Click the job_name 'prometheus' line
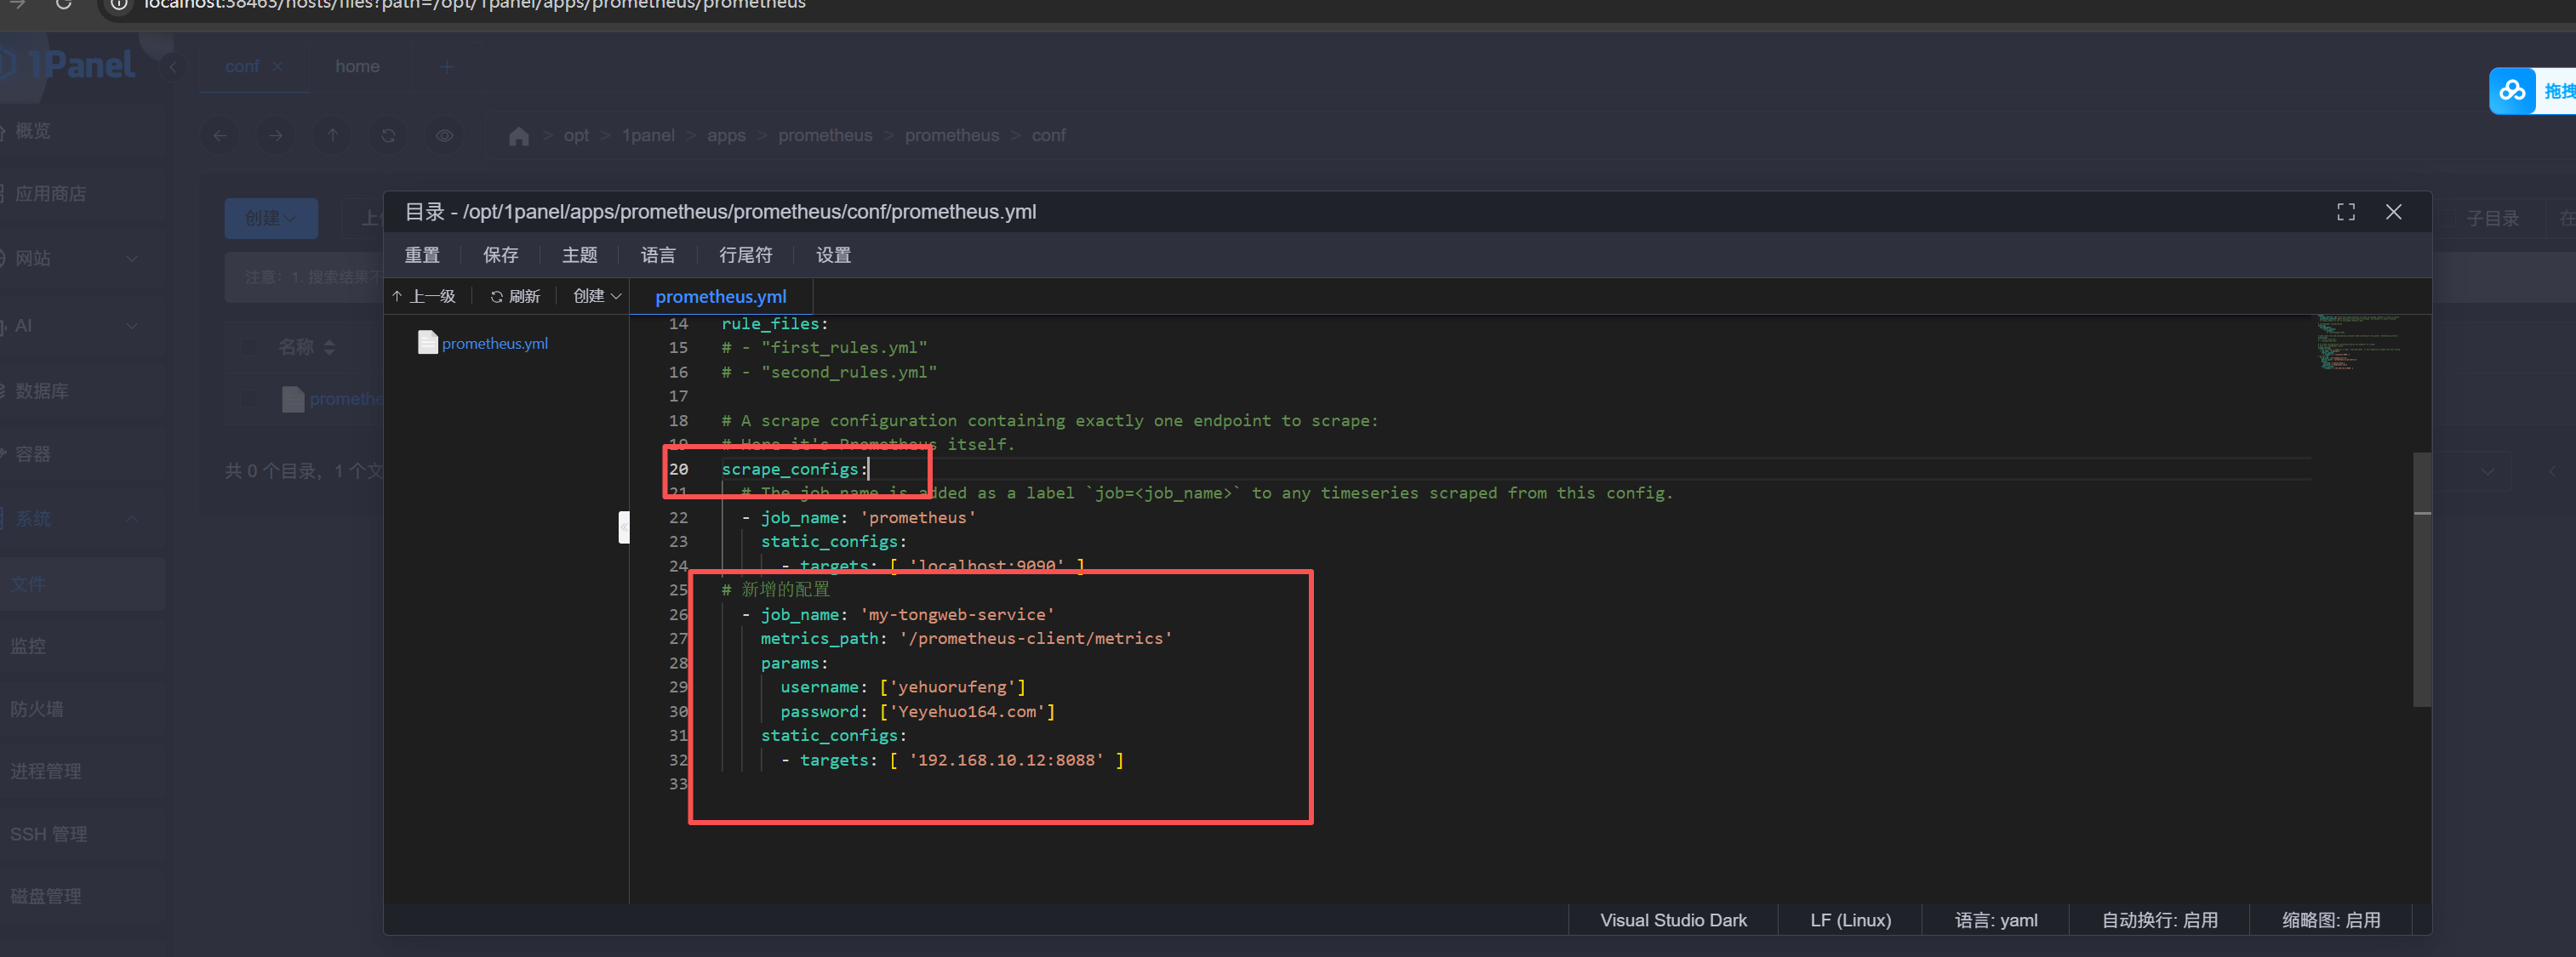The image size is (2576, 957). pos(859,517)
